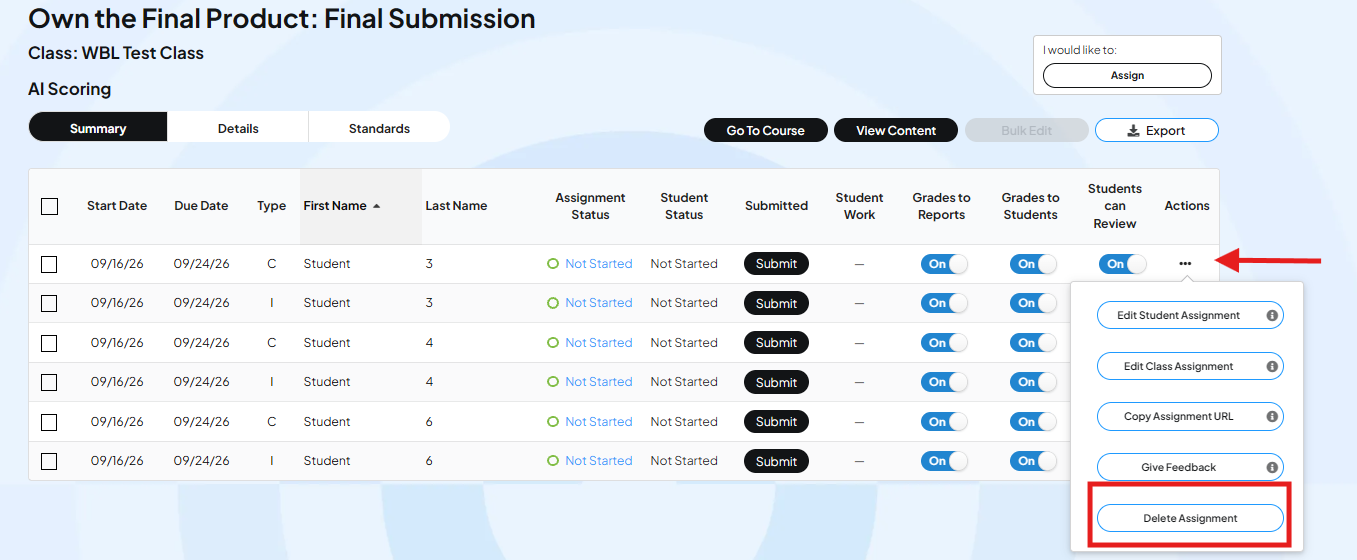Tick the select-all checkbox in table header
The image size is (1357, 560).
49,206
